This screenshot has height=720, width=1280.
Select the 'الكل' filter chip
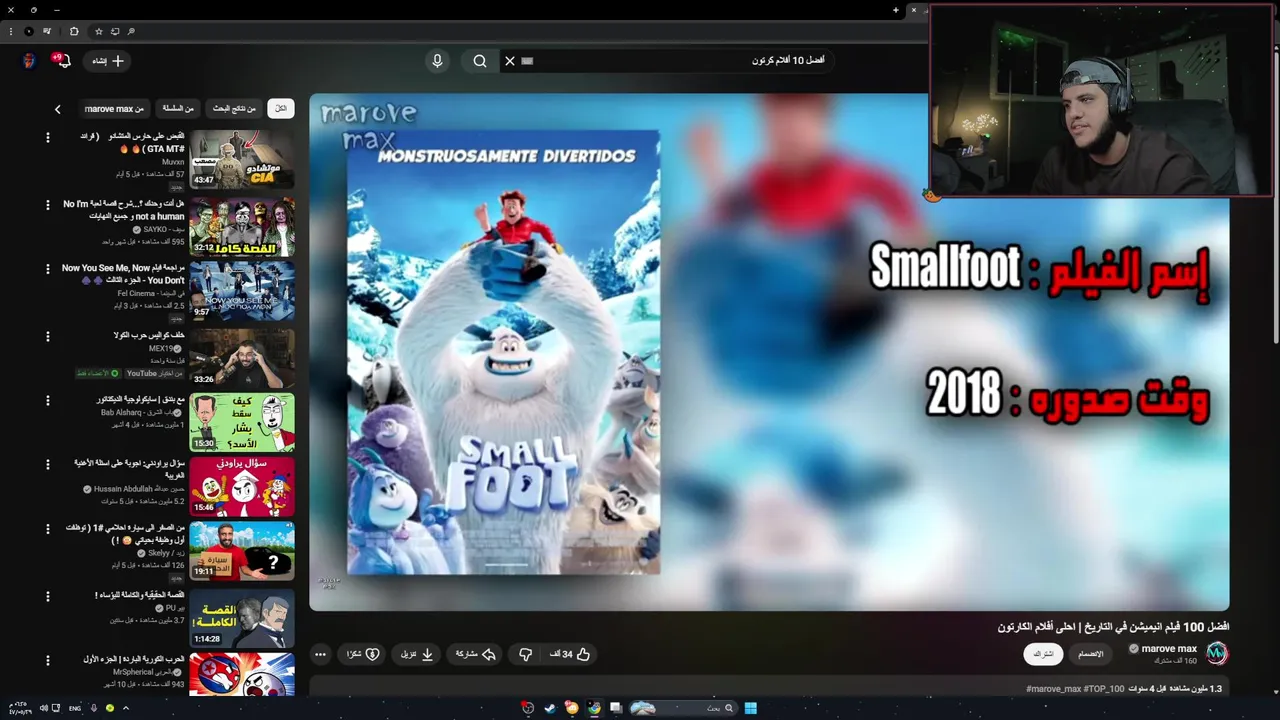coord(281,108)
